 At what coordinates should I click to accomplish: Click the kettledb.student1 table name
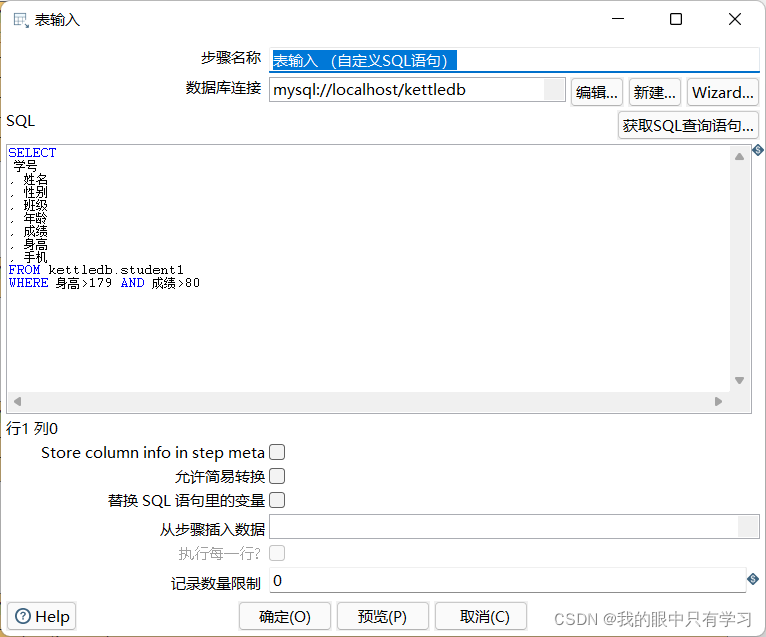point(116,270)
